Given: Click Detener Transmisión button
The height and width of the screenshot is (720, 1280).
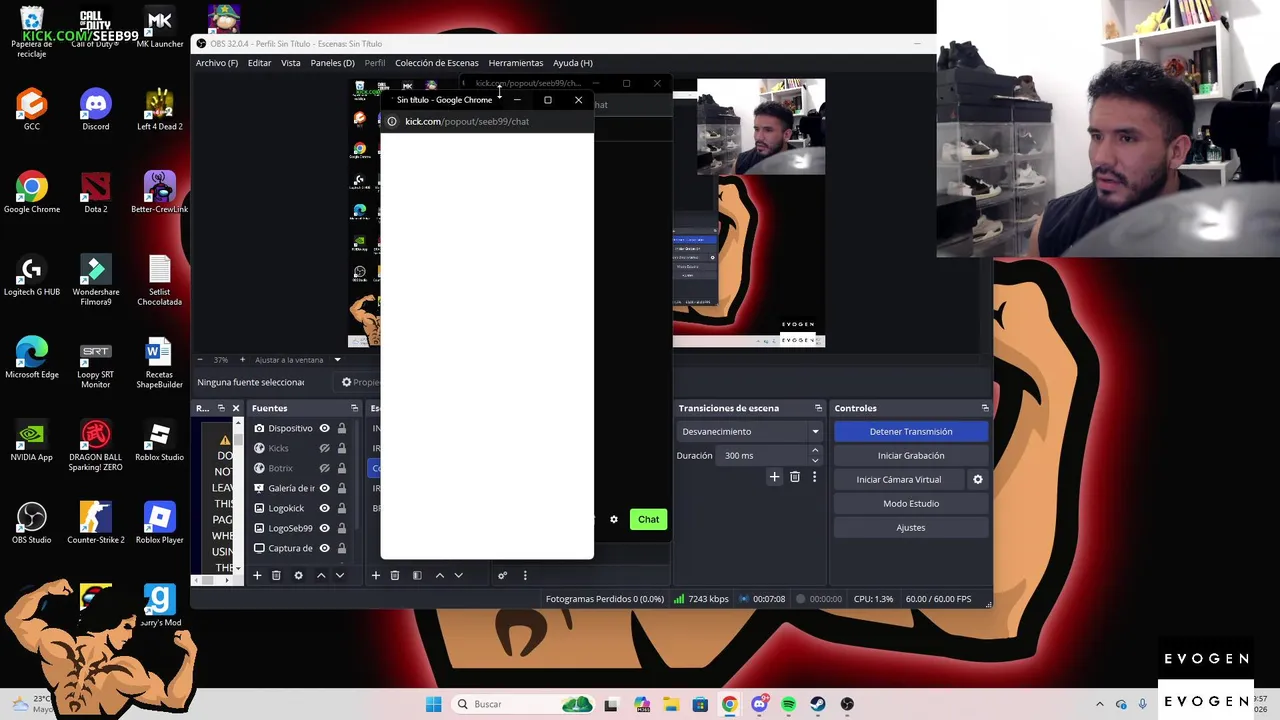Looking at the screenshot, I should click(x=911, y=431).
